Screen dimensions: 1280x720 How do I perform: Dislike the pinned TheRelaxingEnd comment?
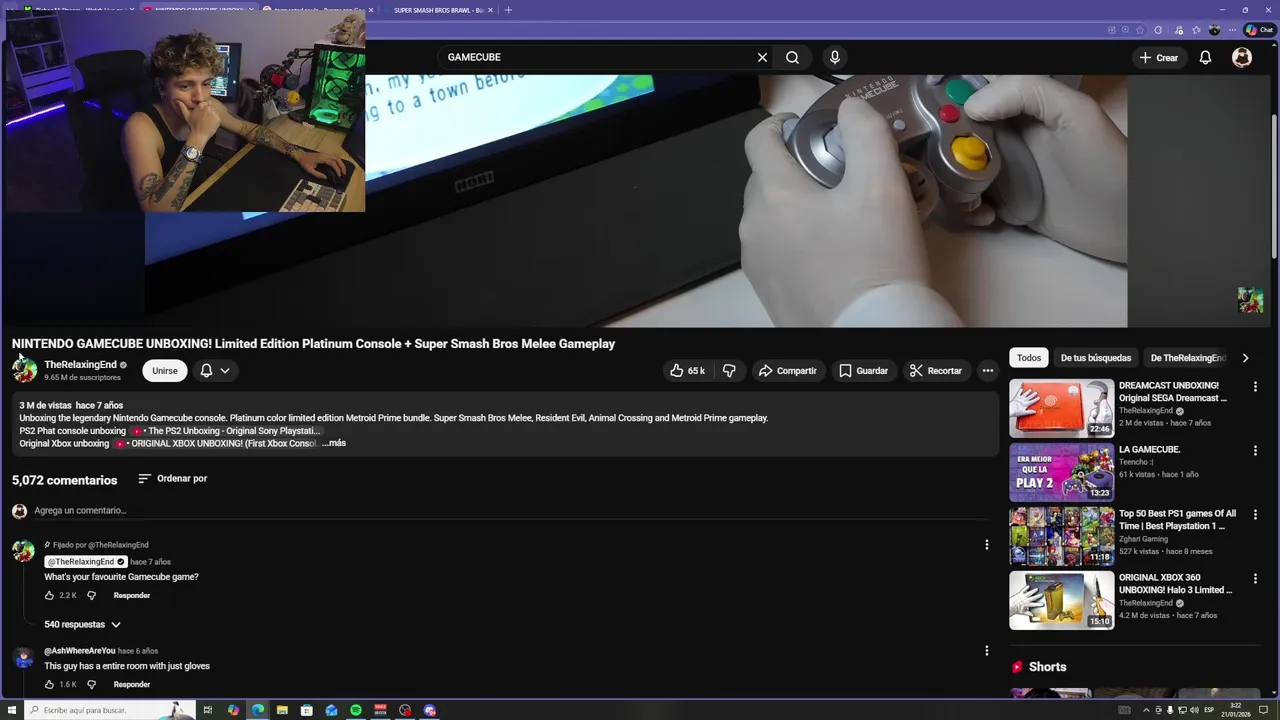(91, 595)
